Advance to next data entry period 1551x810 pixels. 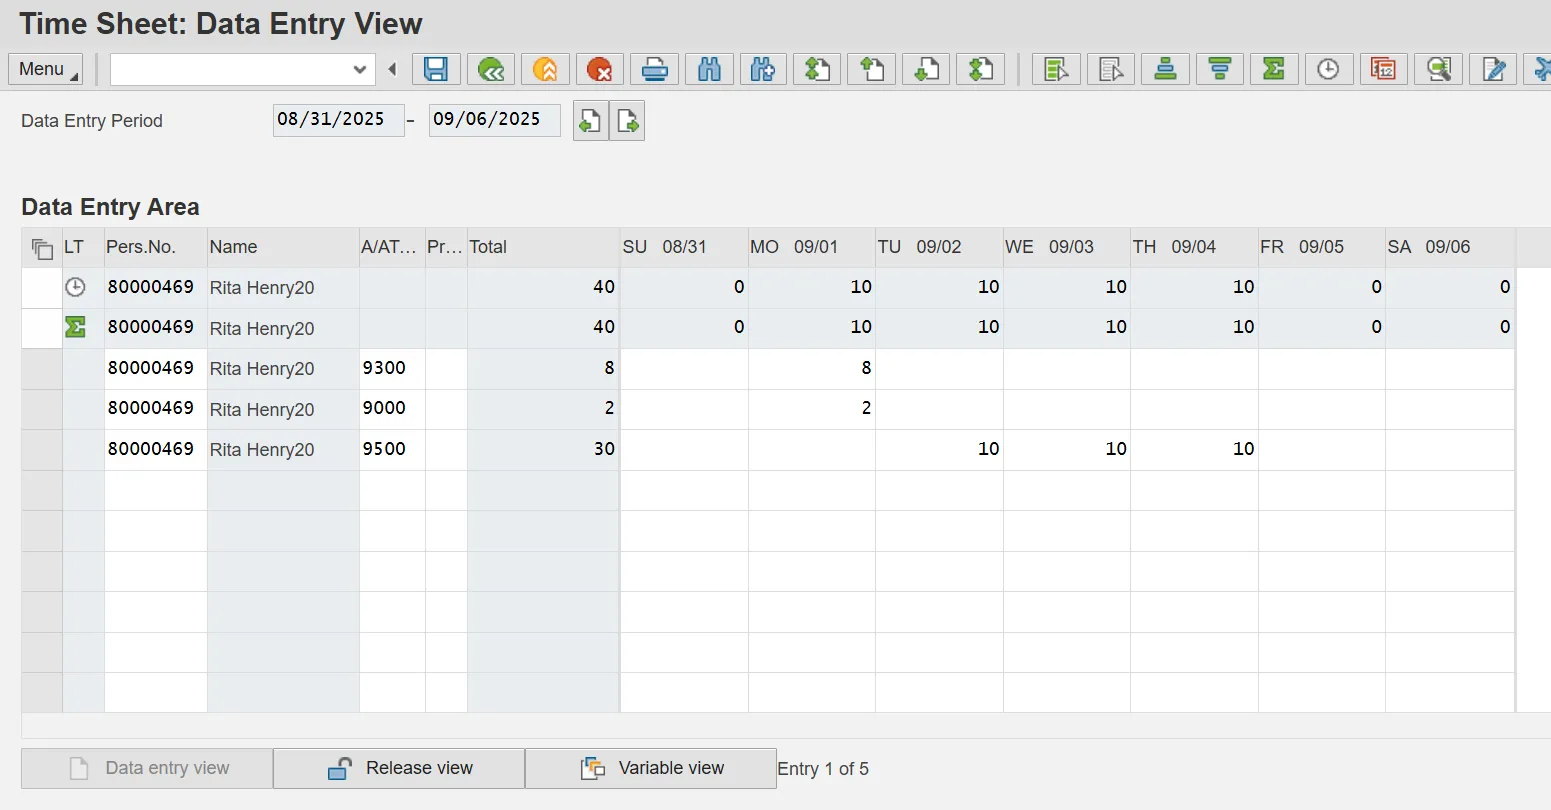click(627, 121)
